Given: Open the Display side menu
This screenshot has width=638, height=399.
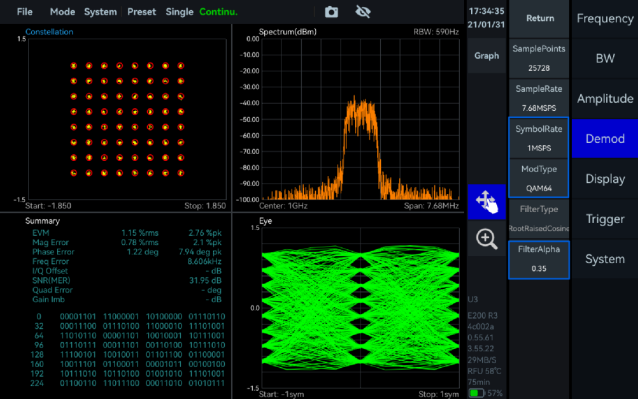Looking at the screenshot, I should coord(605,179).
